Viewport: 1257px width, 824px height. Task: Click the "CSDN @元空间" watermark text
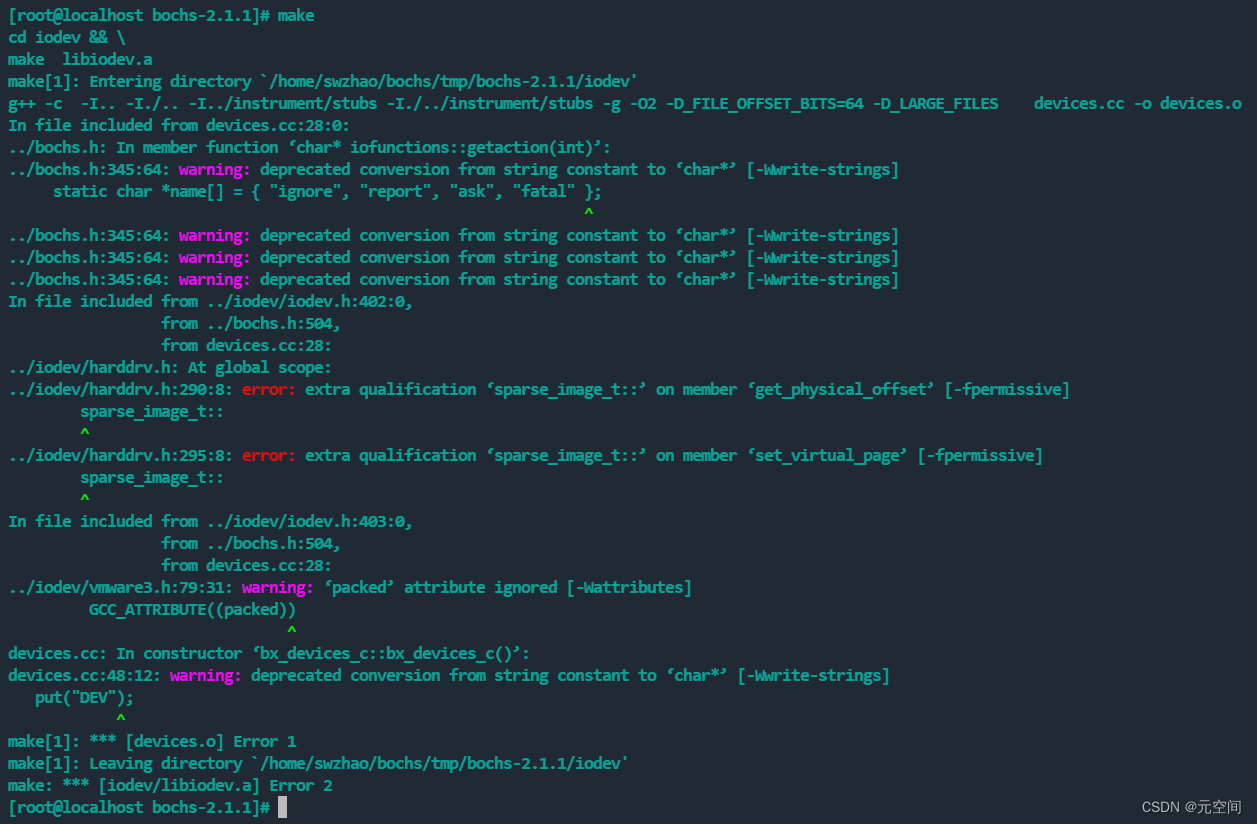pos(1191,807)
